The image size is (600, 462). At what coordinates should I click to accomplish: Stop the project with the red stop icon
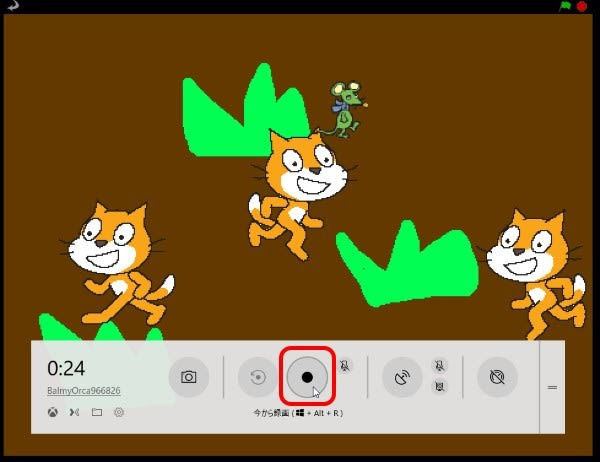click(x=582, y=6)
